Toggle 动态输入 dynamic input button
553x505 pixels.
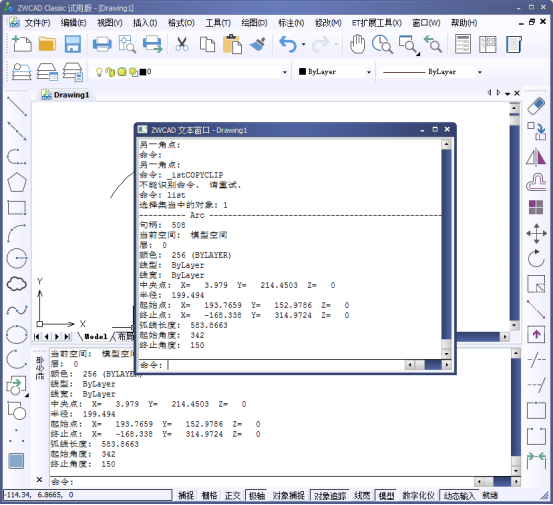click(x=459, y=495)
